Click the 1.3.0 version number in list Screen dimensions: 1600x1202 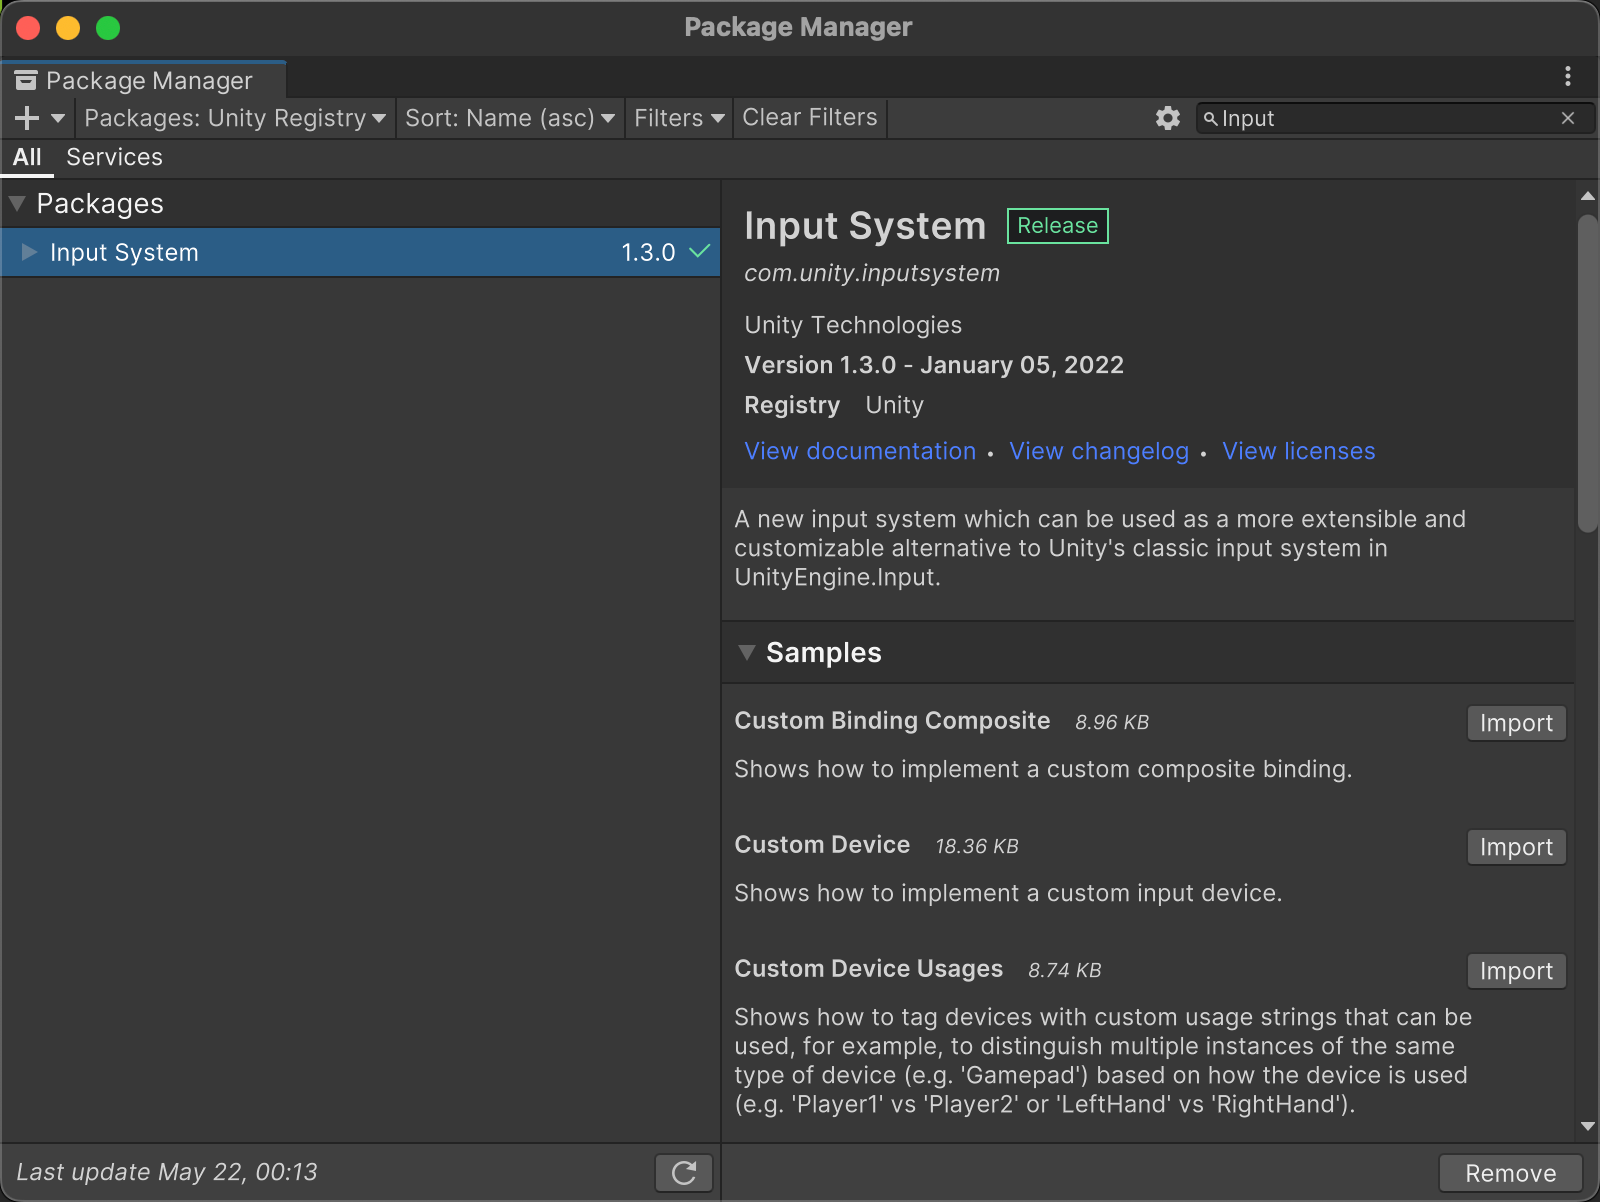point(648,252)
